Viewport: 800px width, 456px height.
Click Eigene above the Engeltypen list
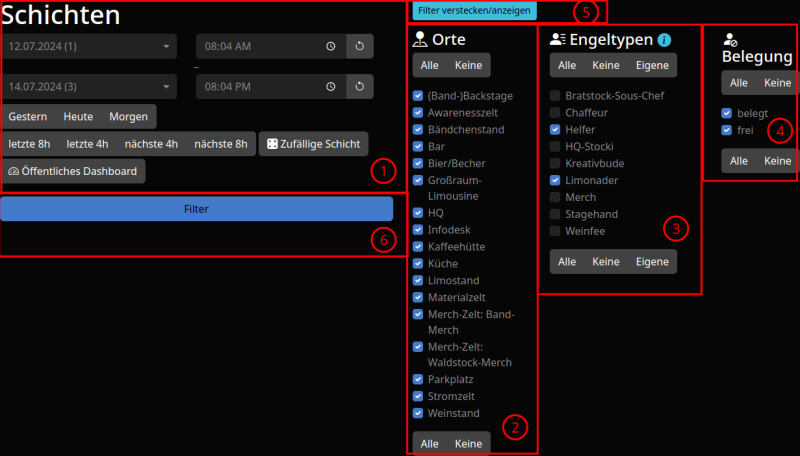pos(652,65)
